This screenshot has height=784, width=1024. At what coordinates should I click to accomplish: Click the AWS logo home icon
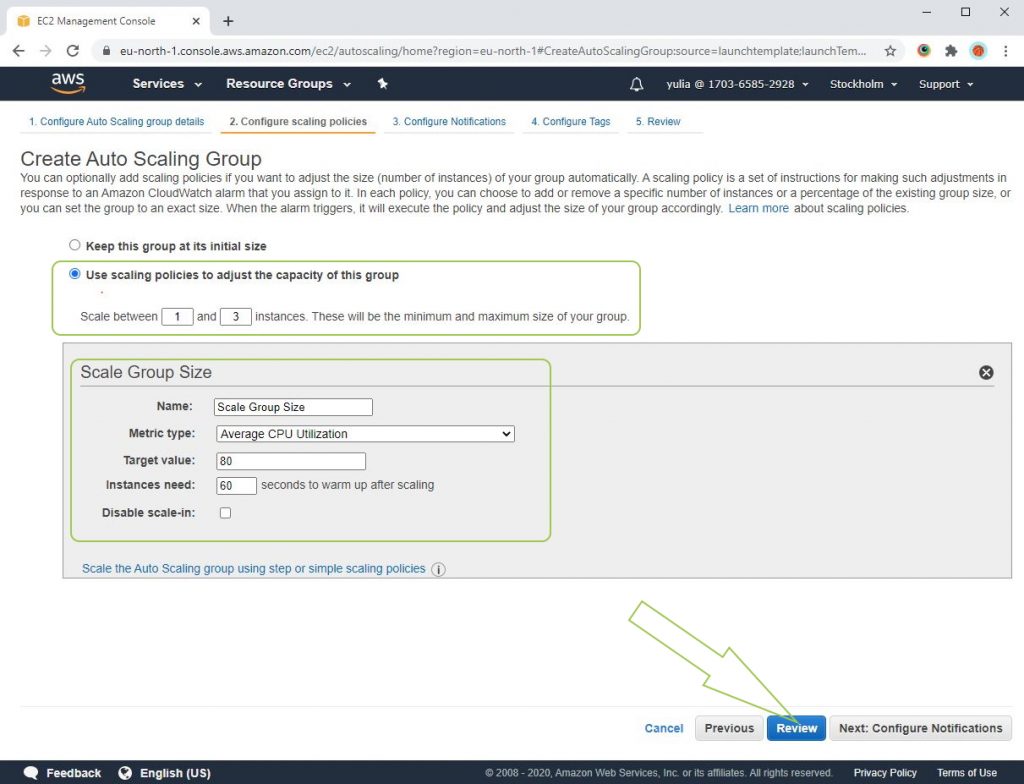68,84
